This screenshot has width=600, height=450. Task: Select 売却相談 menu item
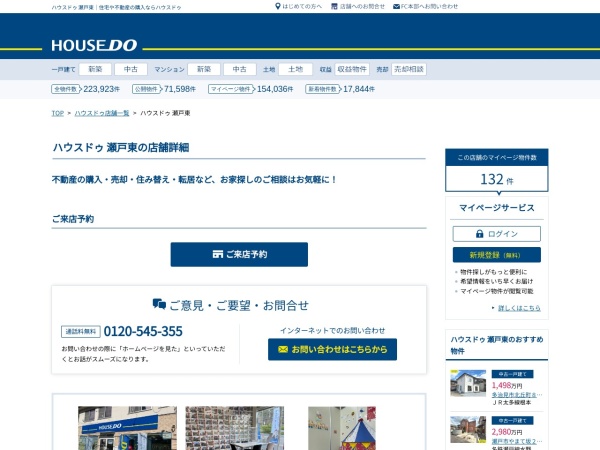pyautogui.click(x=409, y=69)
